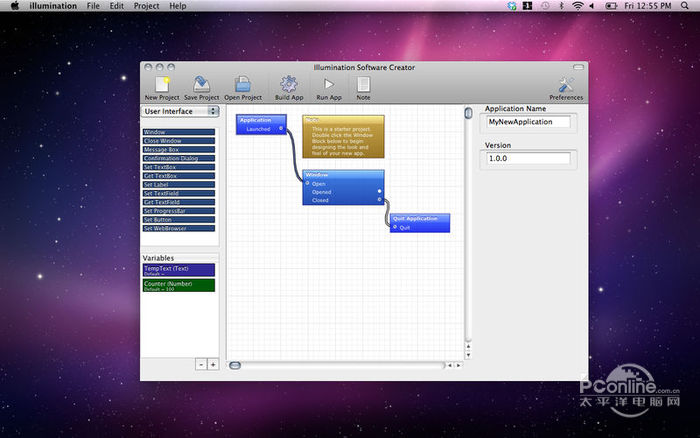700x438 pixels.
Task: Click the Build App gear icon
Action: [x=289, y=85]
